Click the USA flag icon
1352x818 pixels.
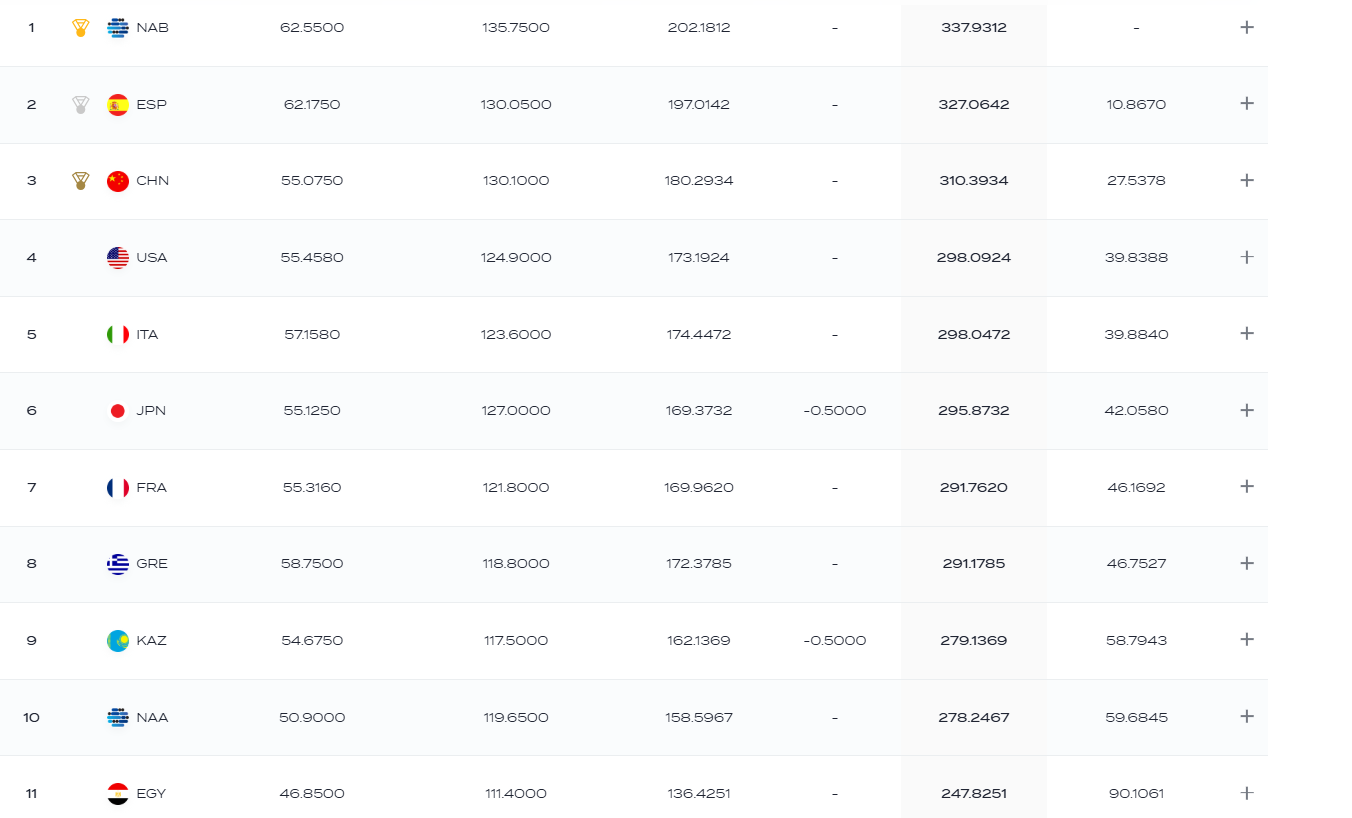[x=118, y=257]
